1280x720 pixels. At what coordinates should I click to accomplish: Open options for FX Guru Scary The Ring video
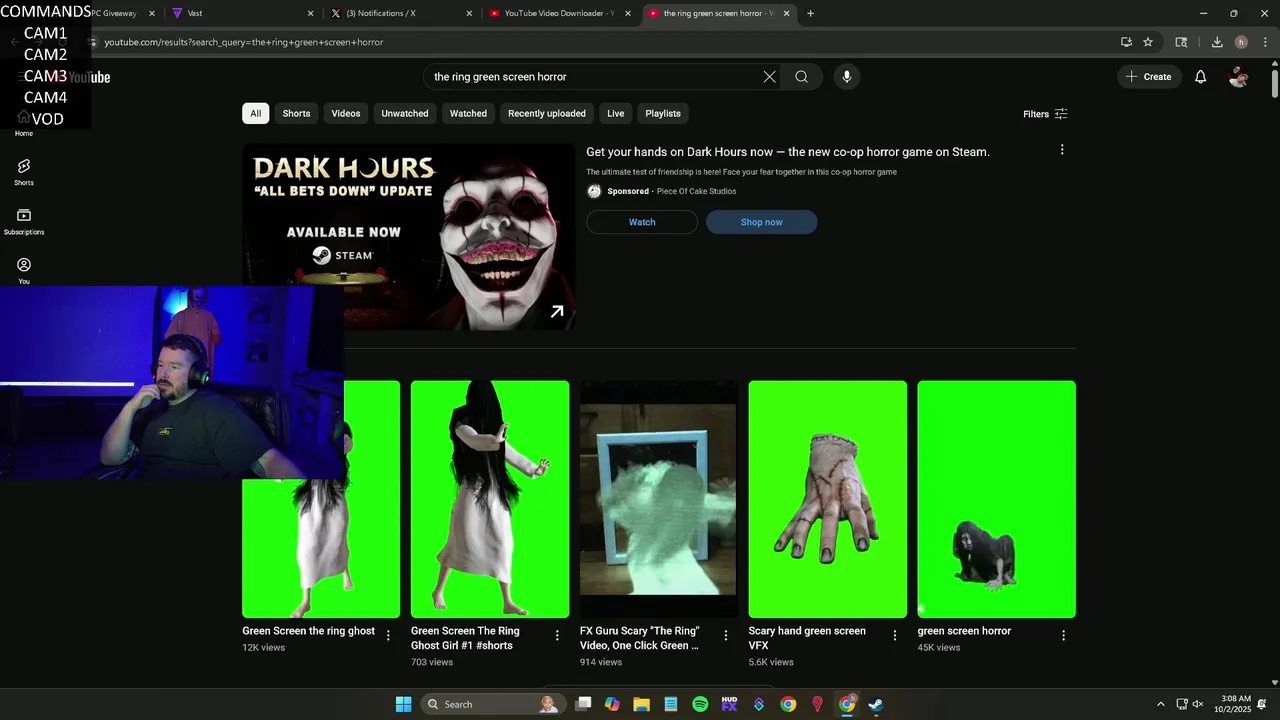click(x=726, y=635)
